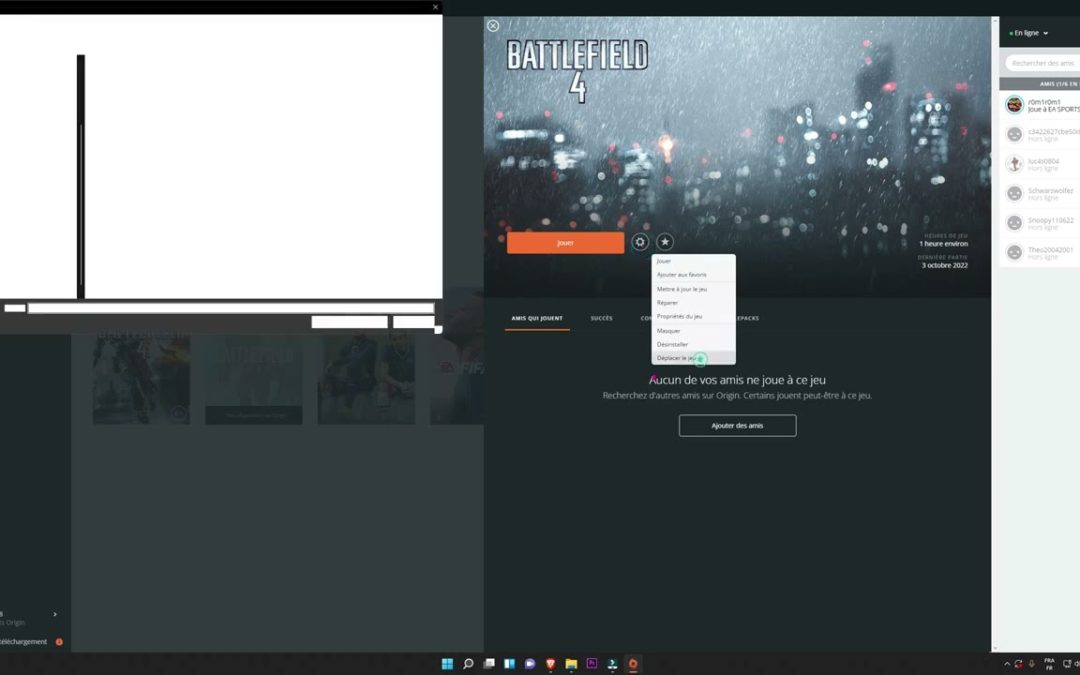Screen dimensions: 1080x675
Task: Choose Réparer from the menu
Action: tap(694, 303)
